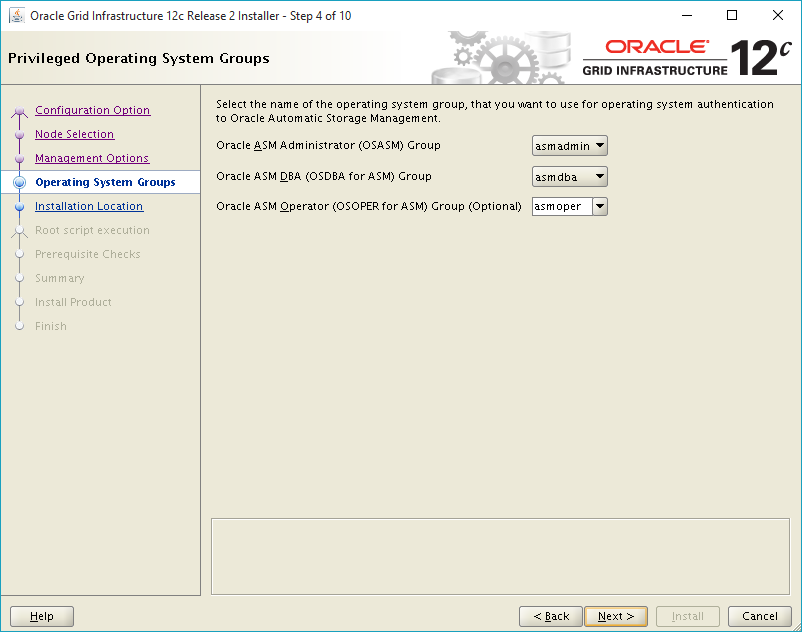
Task: Jump to the Installation Location step
Action: point(89,207)
